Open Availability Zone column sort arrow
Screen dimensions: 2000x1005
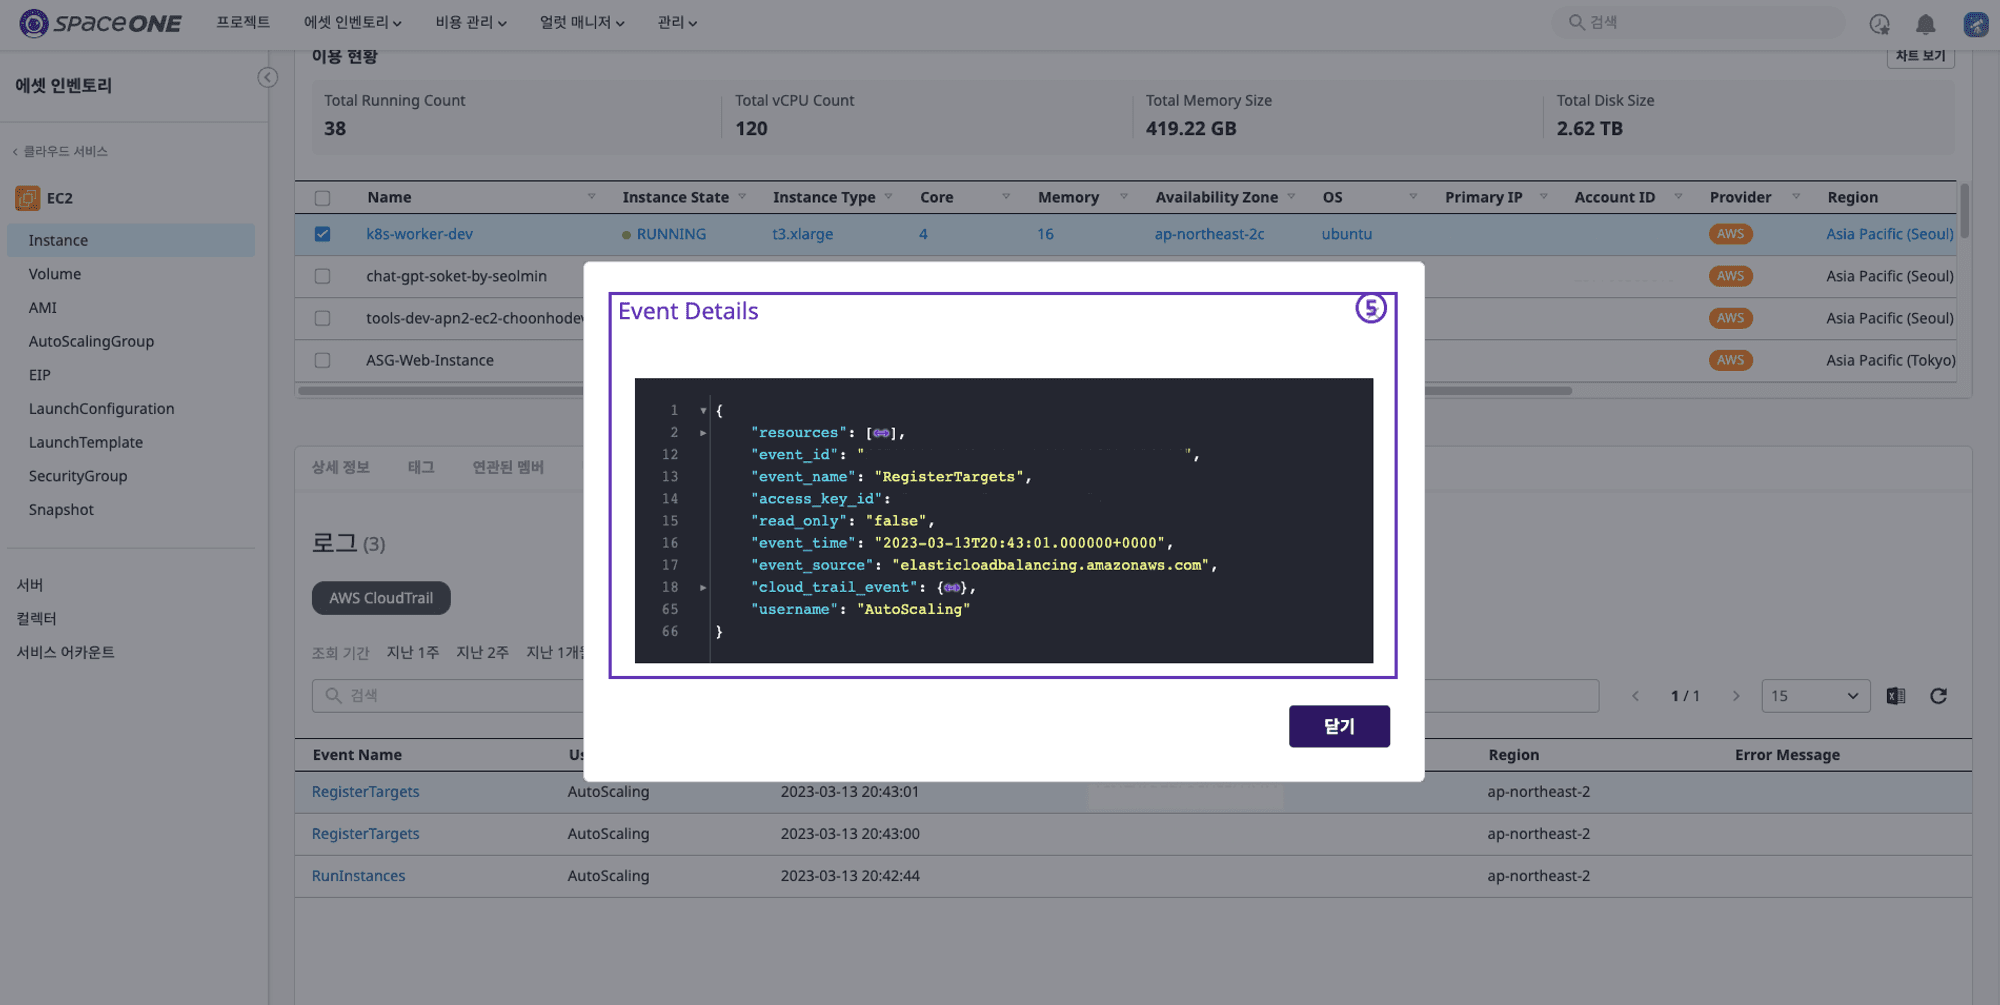1291,197
